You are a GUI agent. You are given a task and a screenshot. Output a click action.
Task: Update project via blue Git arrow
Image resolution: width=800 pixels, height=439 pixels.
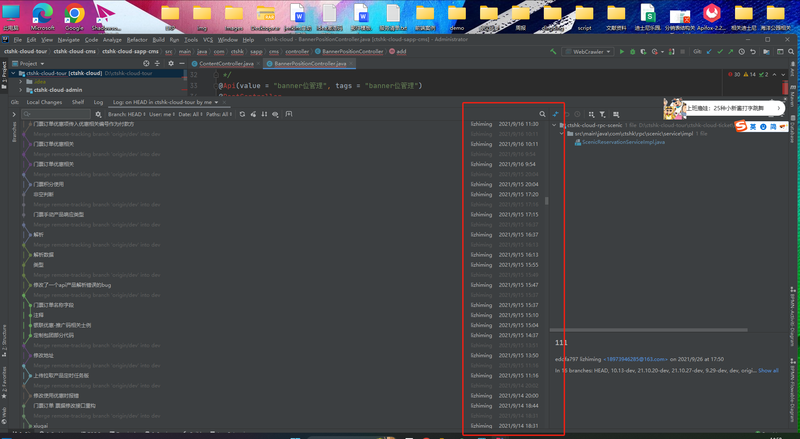click(x=709, y=52)
